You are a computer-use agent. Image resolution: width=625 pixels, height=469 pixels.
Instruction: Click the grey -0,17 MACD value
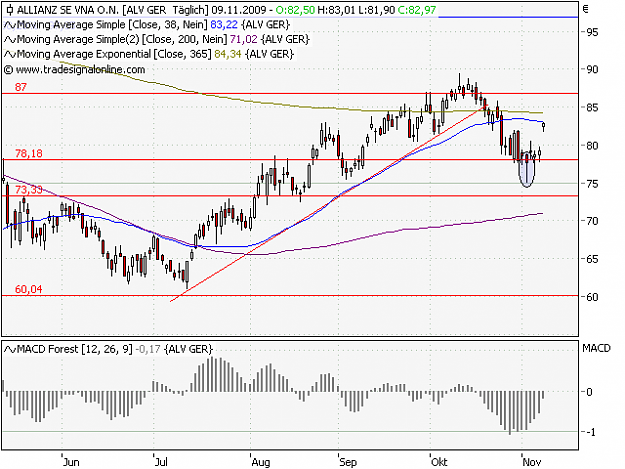tap(148, 349)
